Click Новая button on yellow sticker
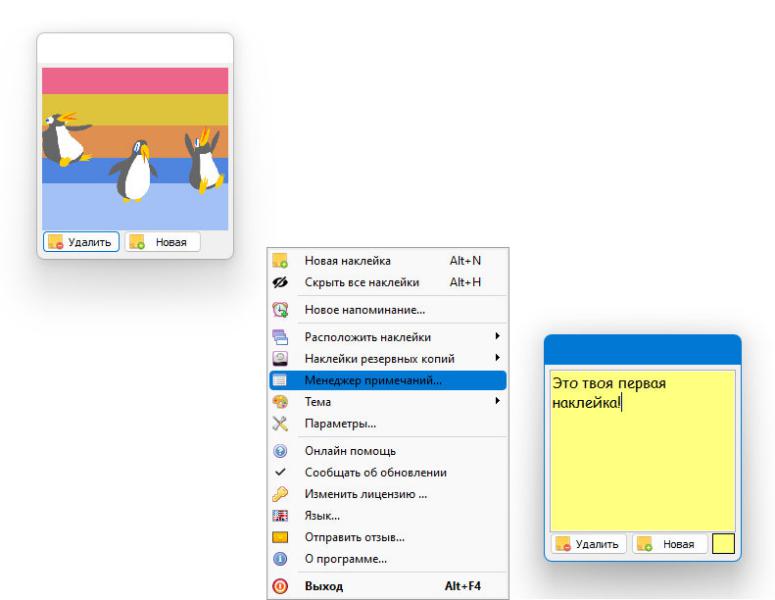The width and height of the screenshot is (775, 600). click(x=670, y=544)
